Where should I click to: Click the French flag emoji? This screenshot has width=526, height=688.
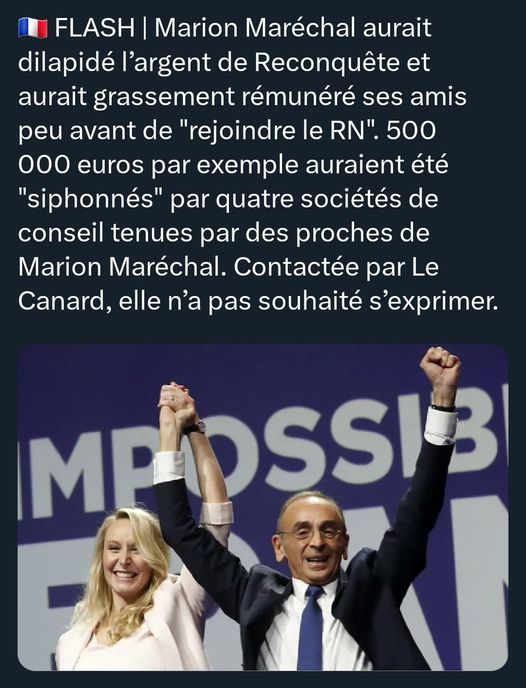click(33, 29)
